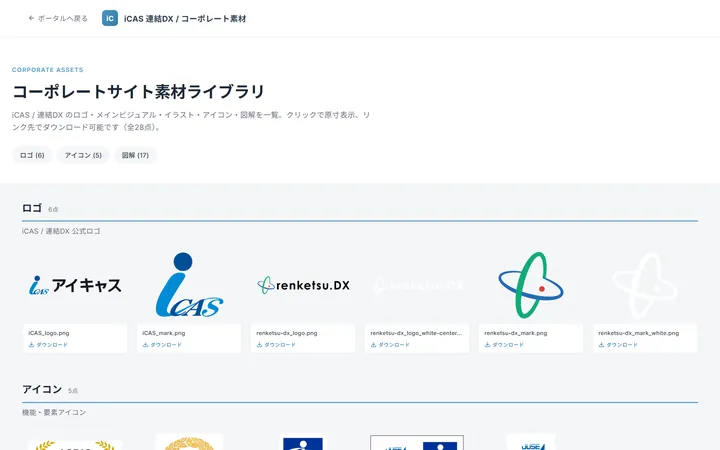
Task: Click the iCAS_mark.png file name
Action: tap(164, 333)
